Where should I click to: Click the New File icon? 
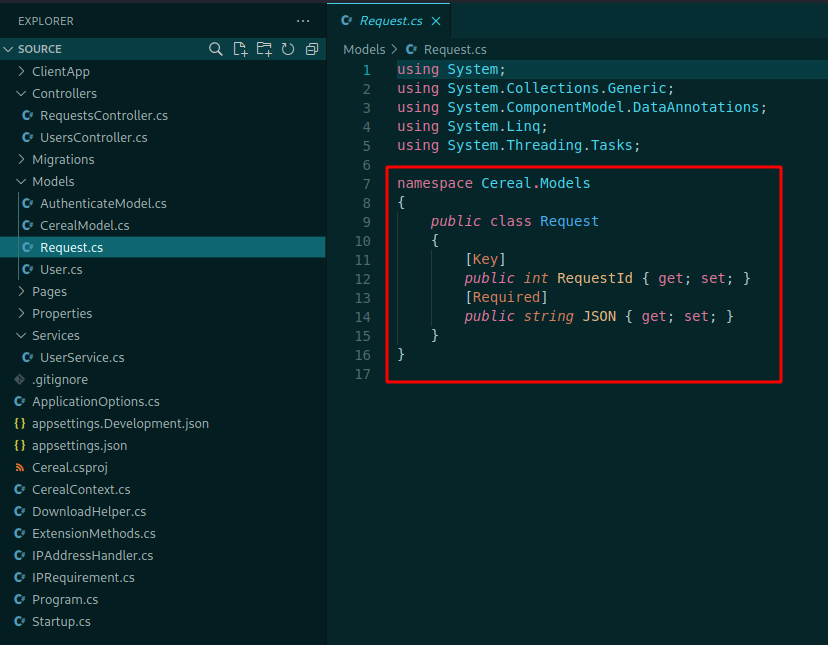coord(240,49)
